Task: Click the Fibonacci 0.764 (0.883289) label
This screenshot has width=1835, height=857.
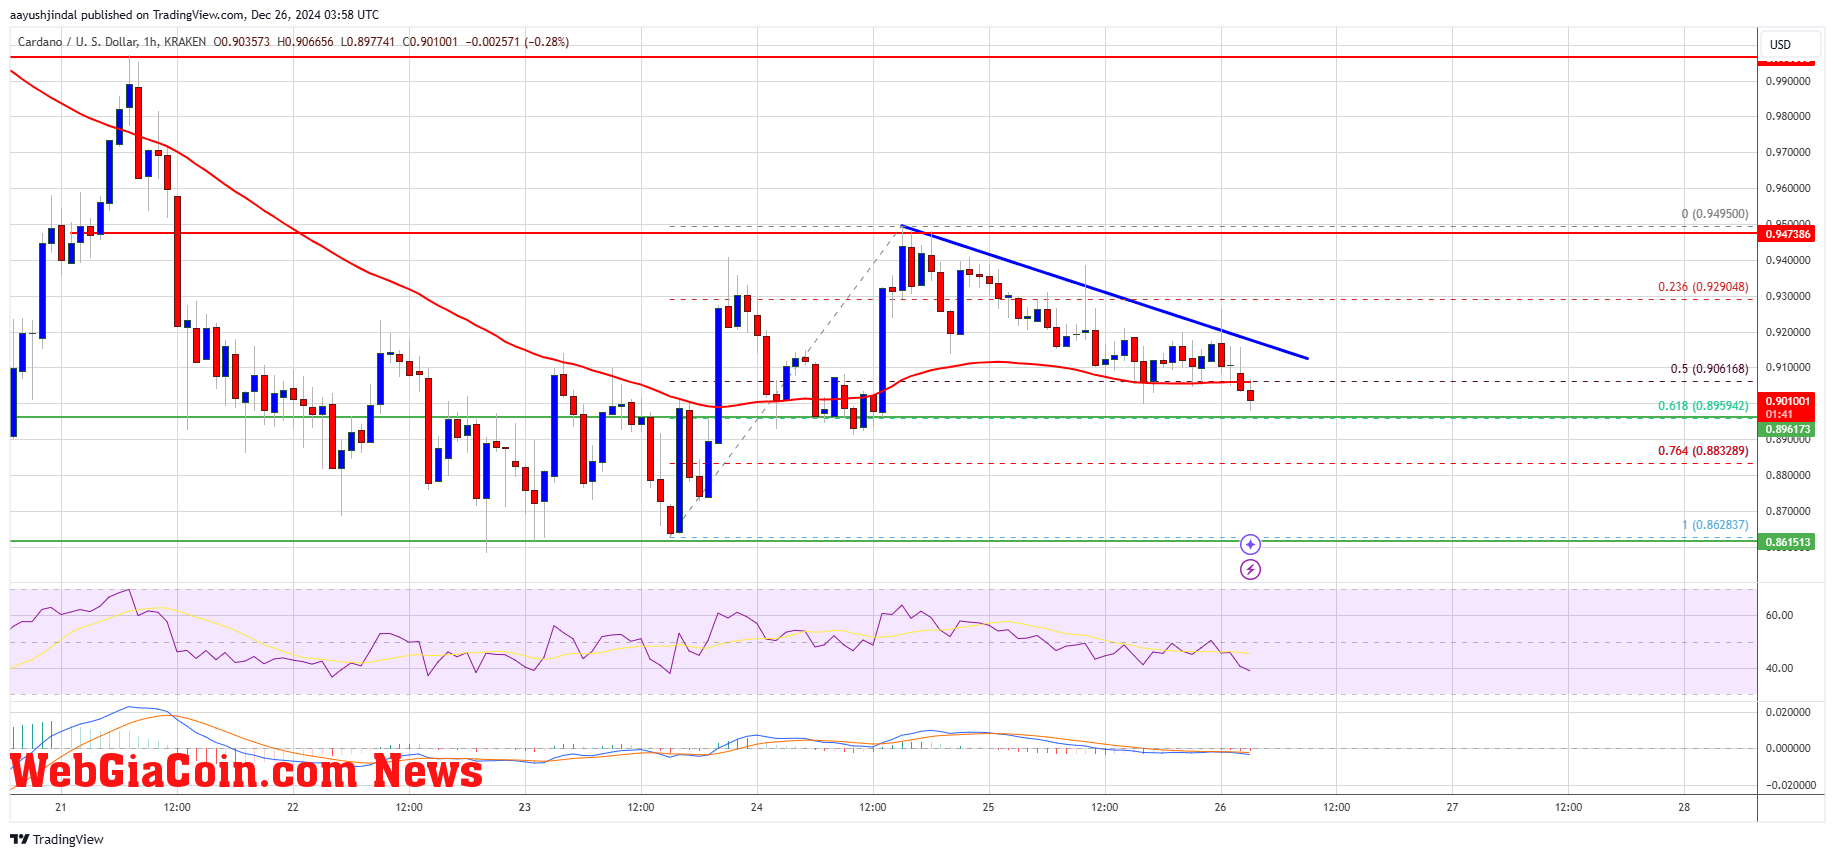Action: (1704, 451)
